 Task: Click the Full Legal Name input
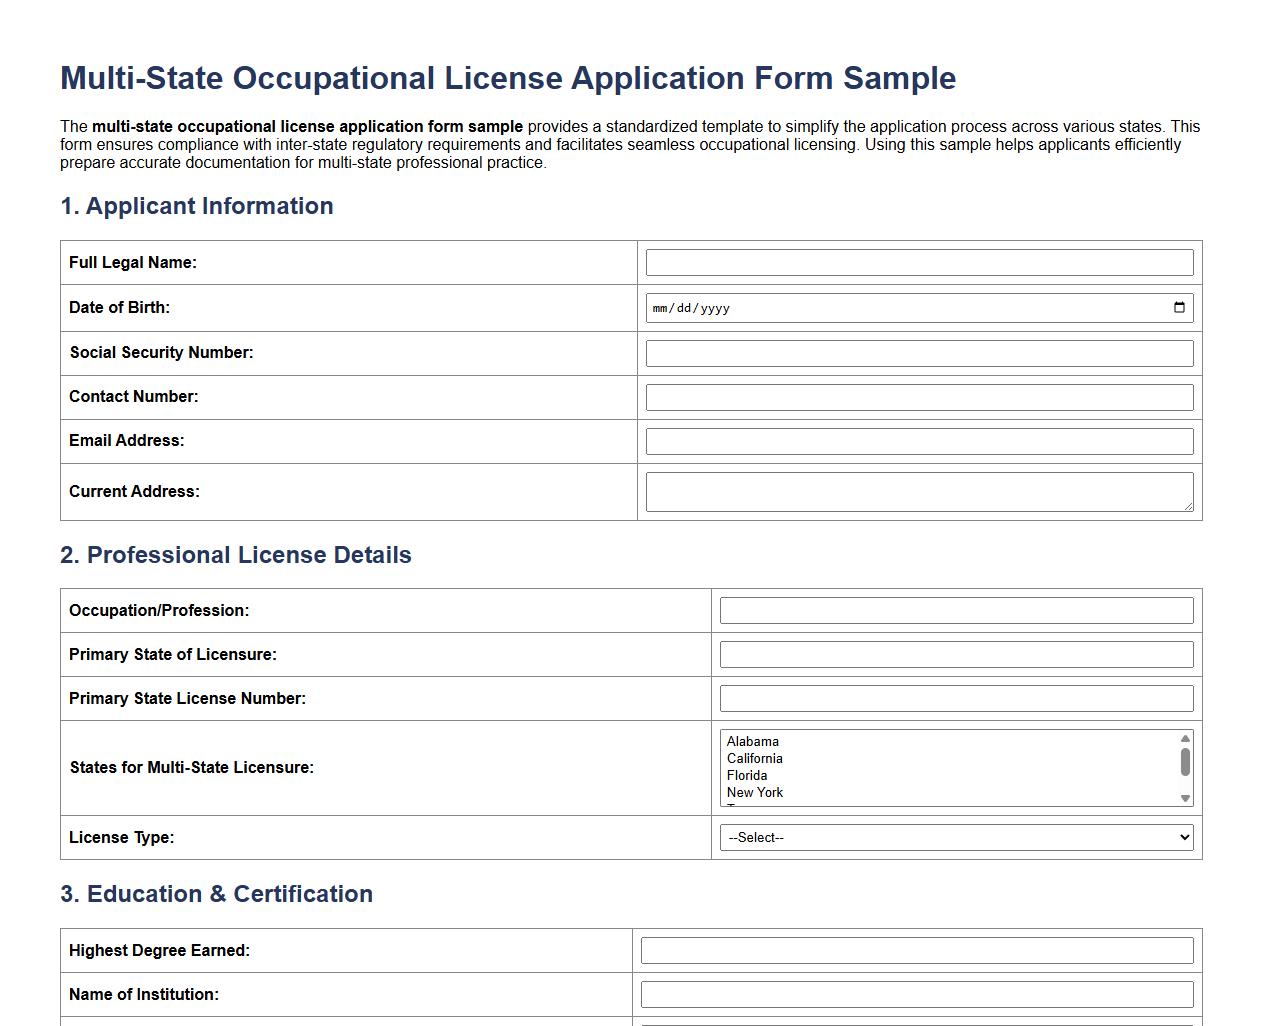coord(918,262)
